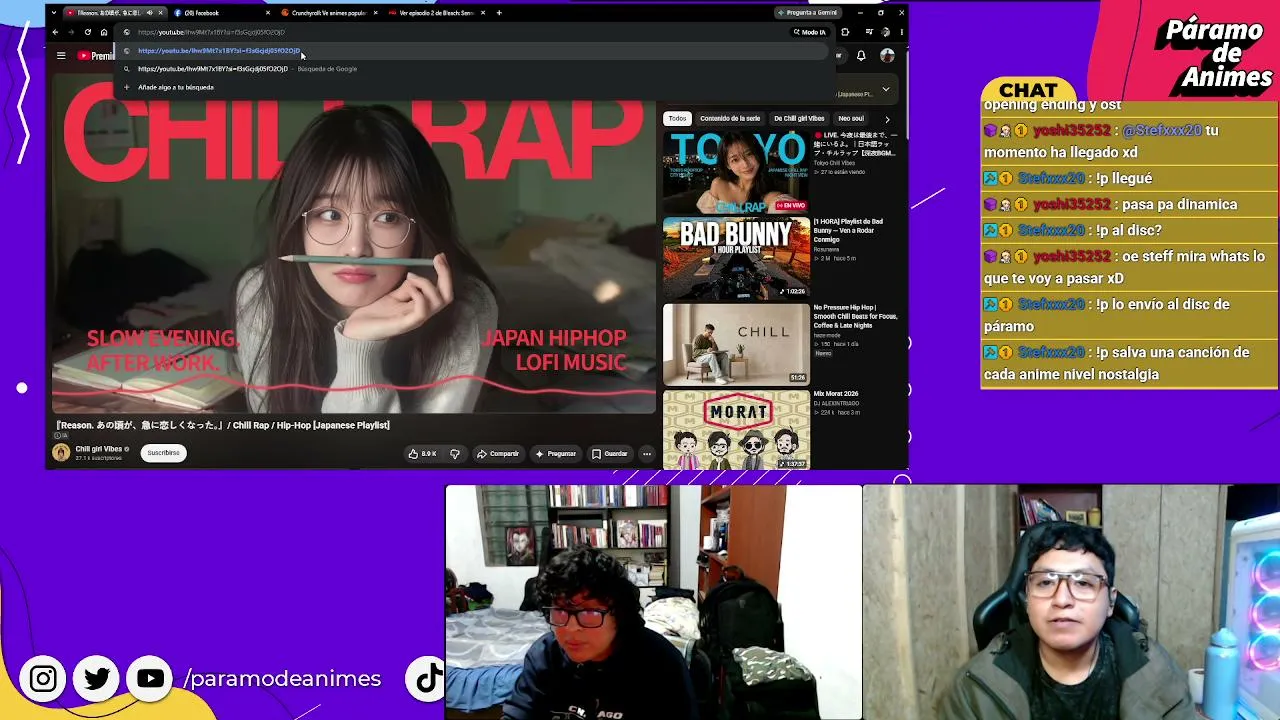This screenshot has width=1280, height=720.
Task: Open the No Pressure Hip Hop video title
Action: 855,316
